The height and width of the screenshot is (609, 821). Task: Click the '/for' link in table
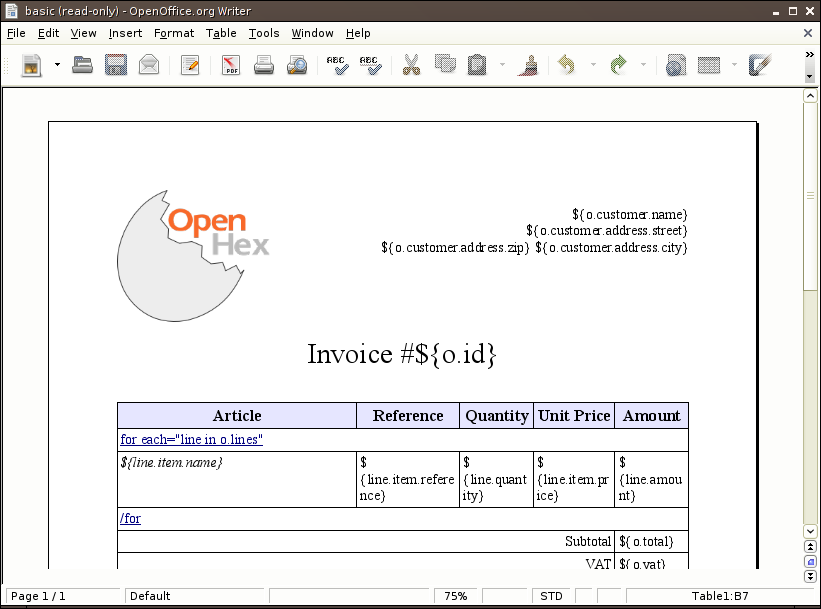click(130, 518)
